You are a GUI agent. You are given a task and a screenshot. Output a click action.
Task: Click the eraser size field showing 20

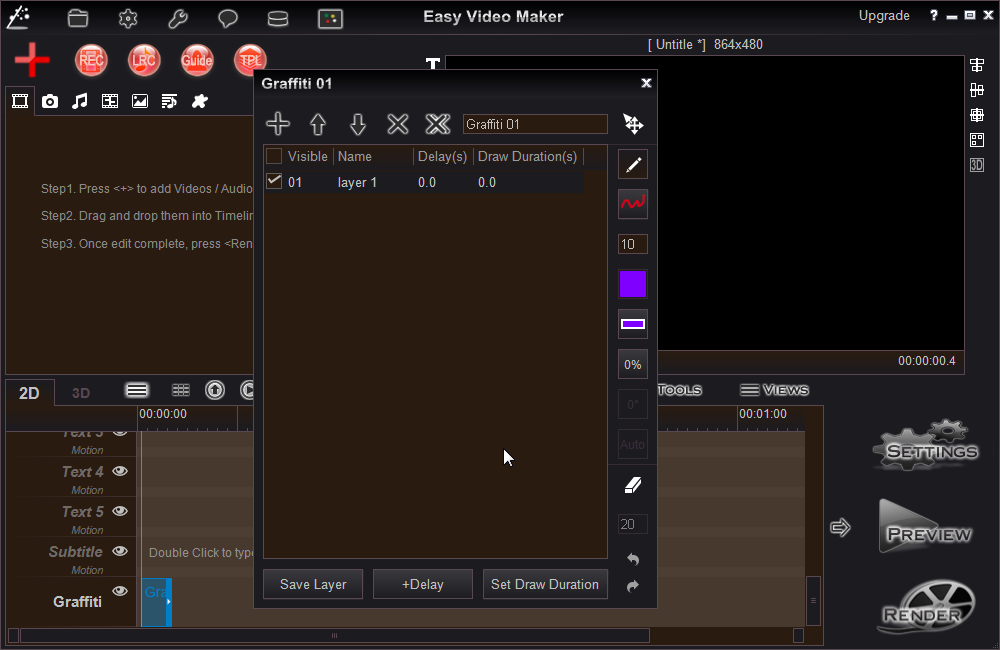633,524
